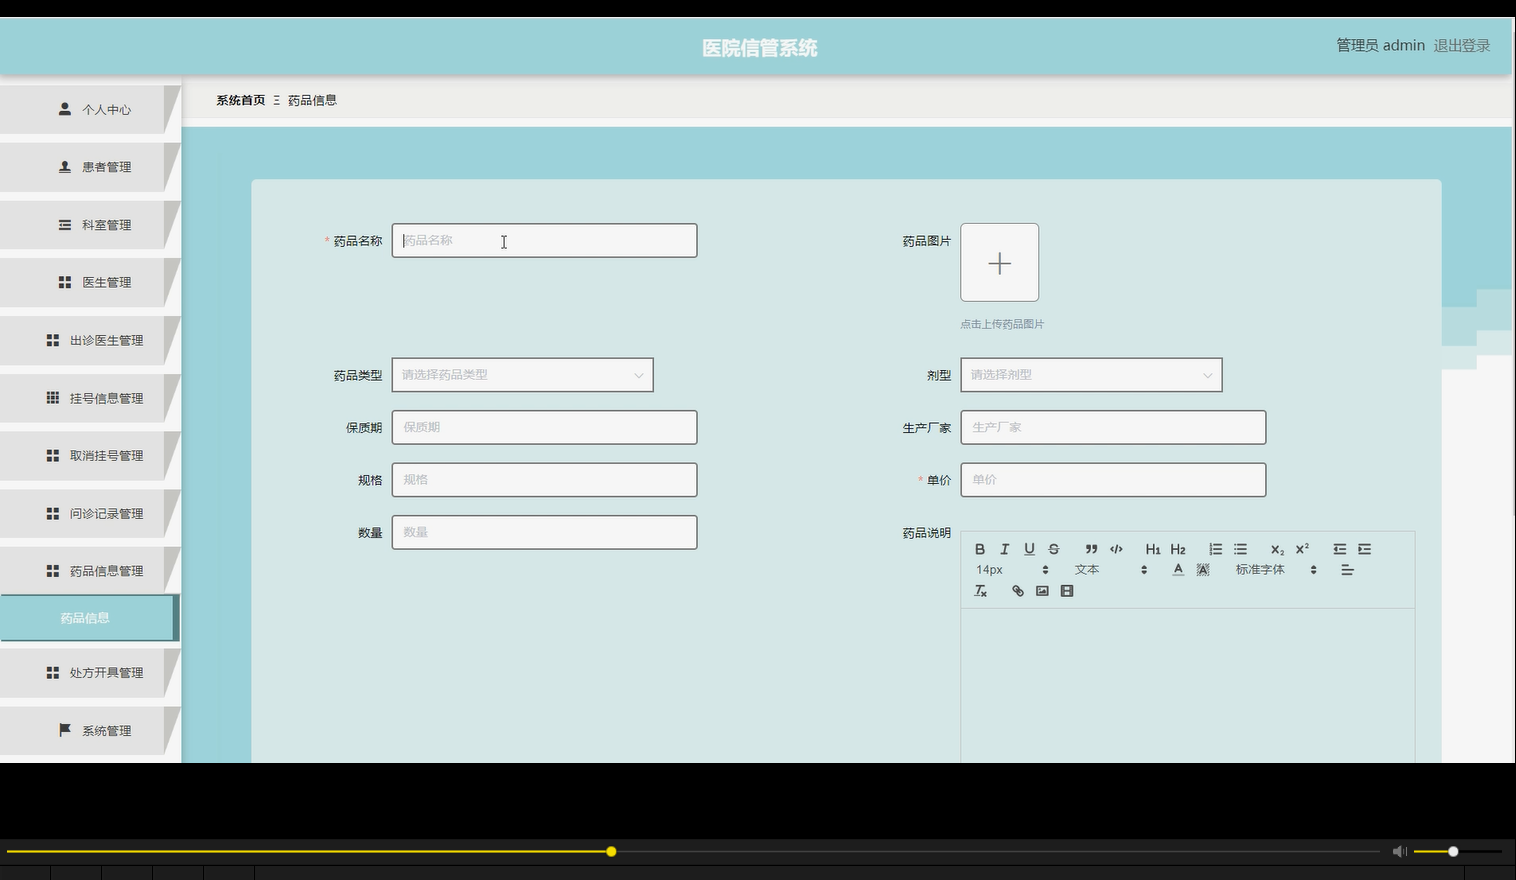Mute audio via speaker icon
1516x880 pixels.
(1399, 851)
